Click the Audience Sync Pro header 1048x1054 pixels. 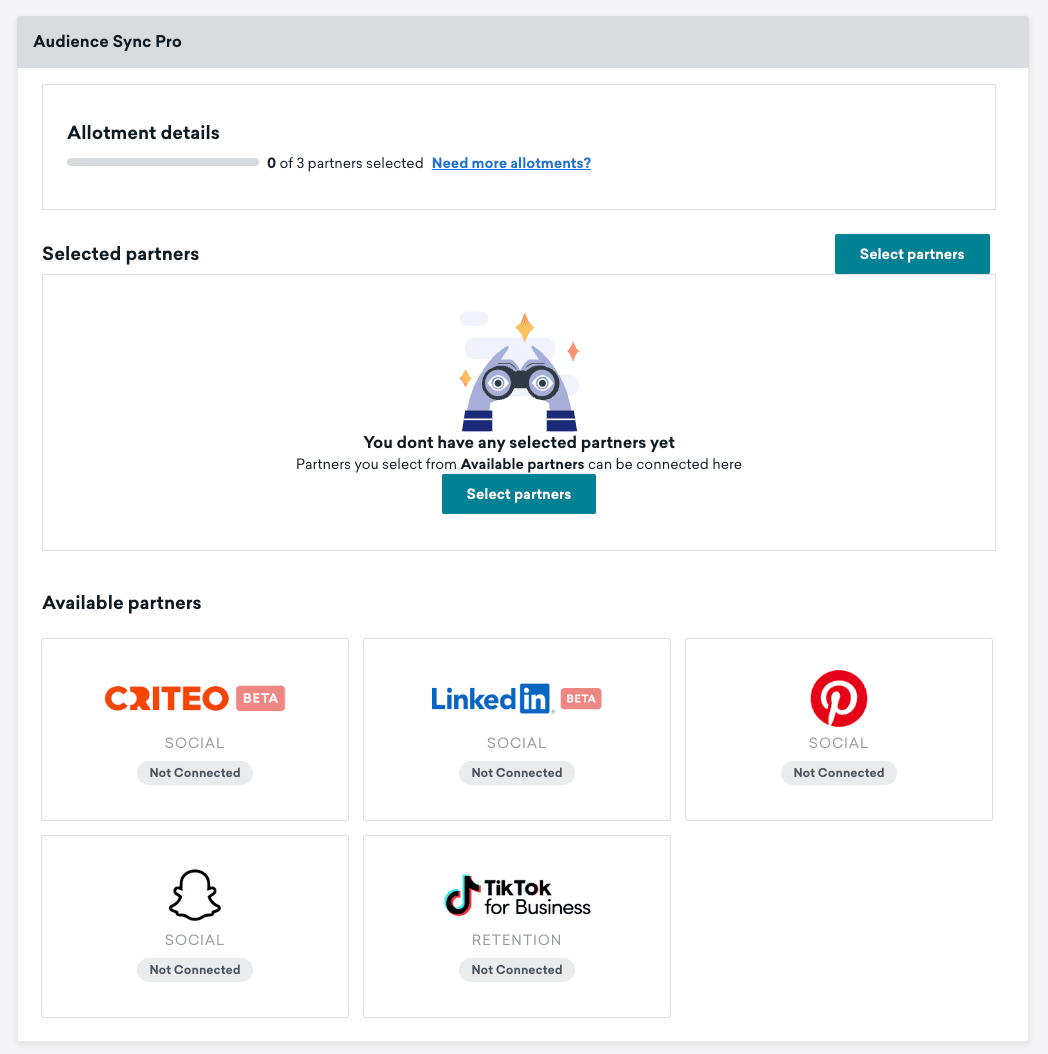108,42
